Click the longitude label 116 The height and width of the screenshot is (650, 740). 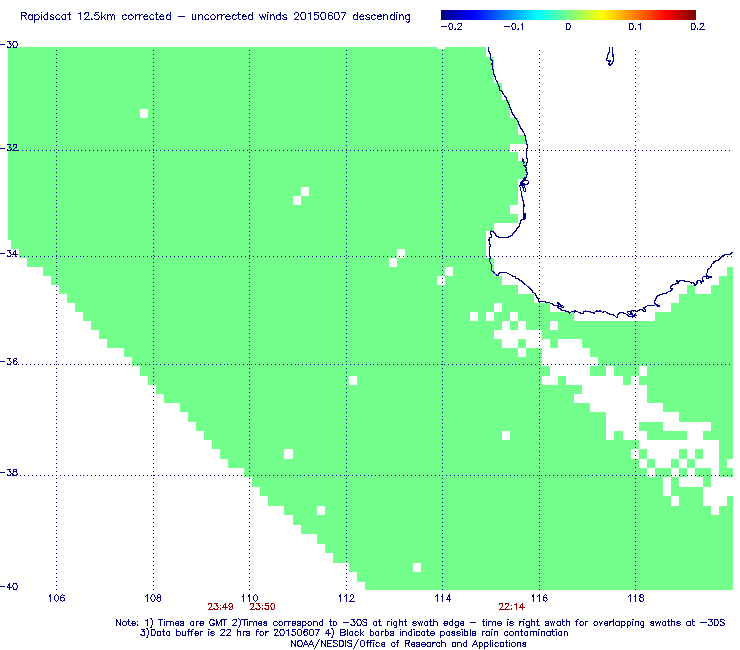pos(539,598)
